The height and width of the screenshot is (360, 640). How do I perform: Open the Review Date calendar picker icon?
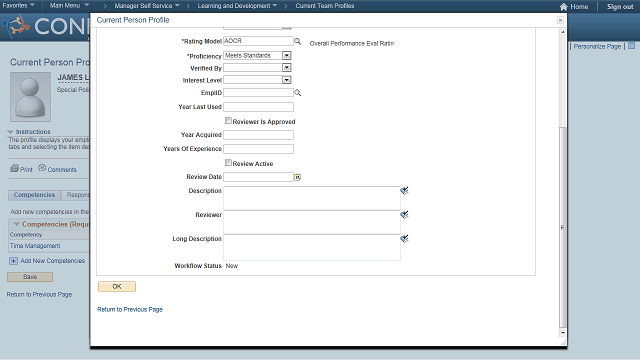click(x=298, y=177)
